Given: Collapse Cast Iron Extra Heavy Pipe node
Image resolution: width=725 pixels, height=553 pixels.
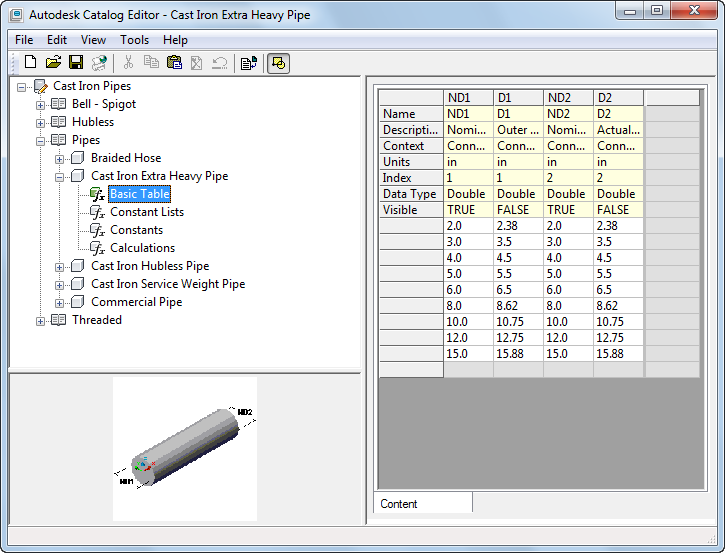Looking at the screenshot, I should tap(59, 177).
